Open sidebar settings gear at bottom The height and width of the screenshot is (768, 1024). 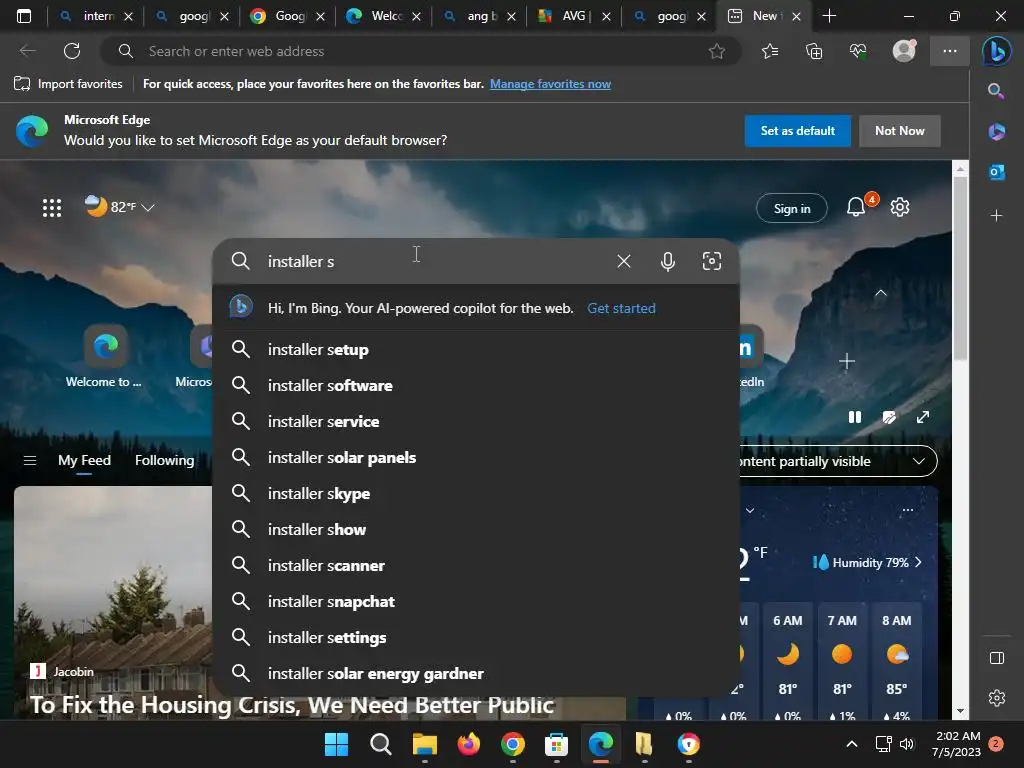pyautogui.click(x=997, y=698)
